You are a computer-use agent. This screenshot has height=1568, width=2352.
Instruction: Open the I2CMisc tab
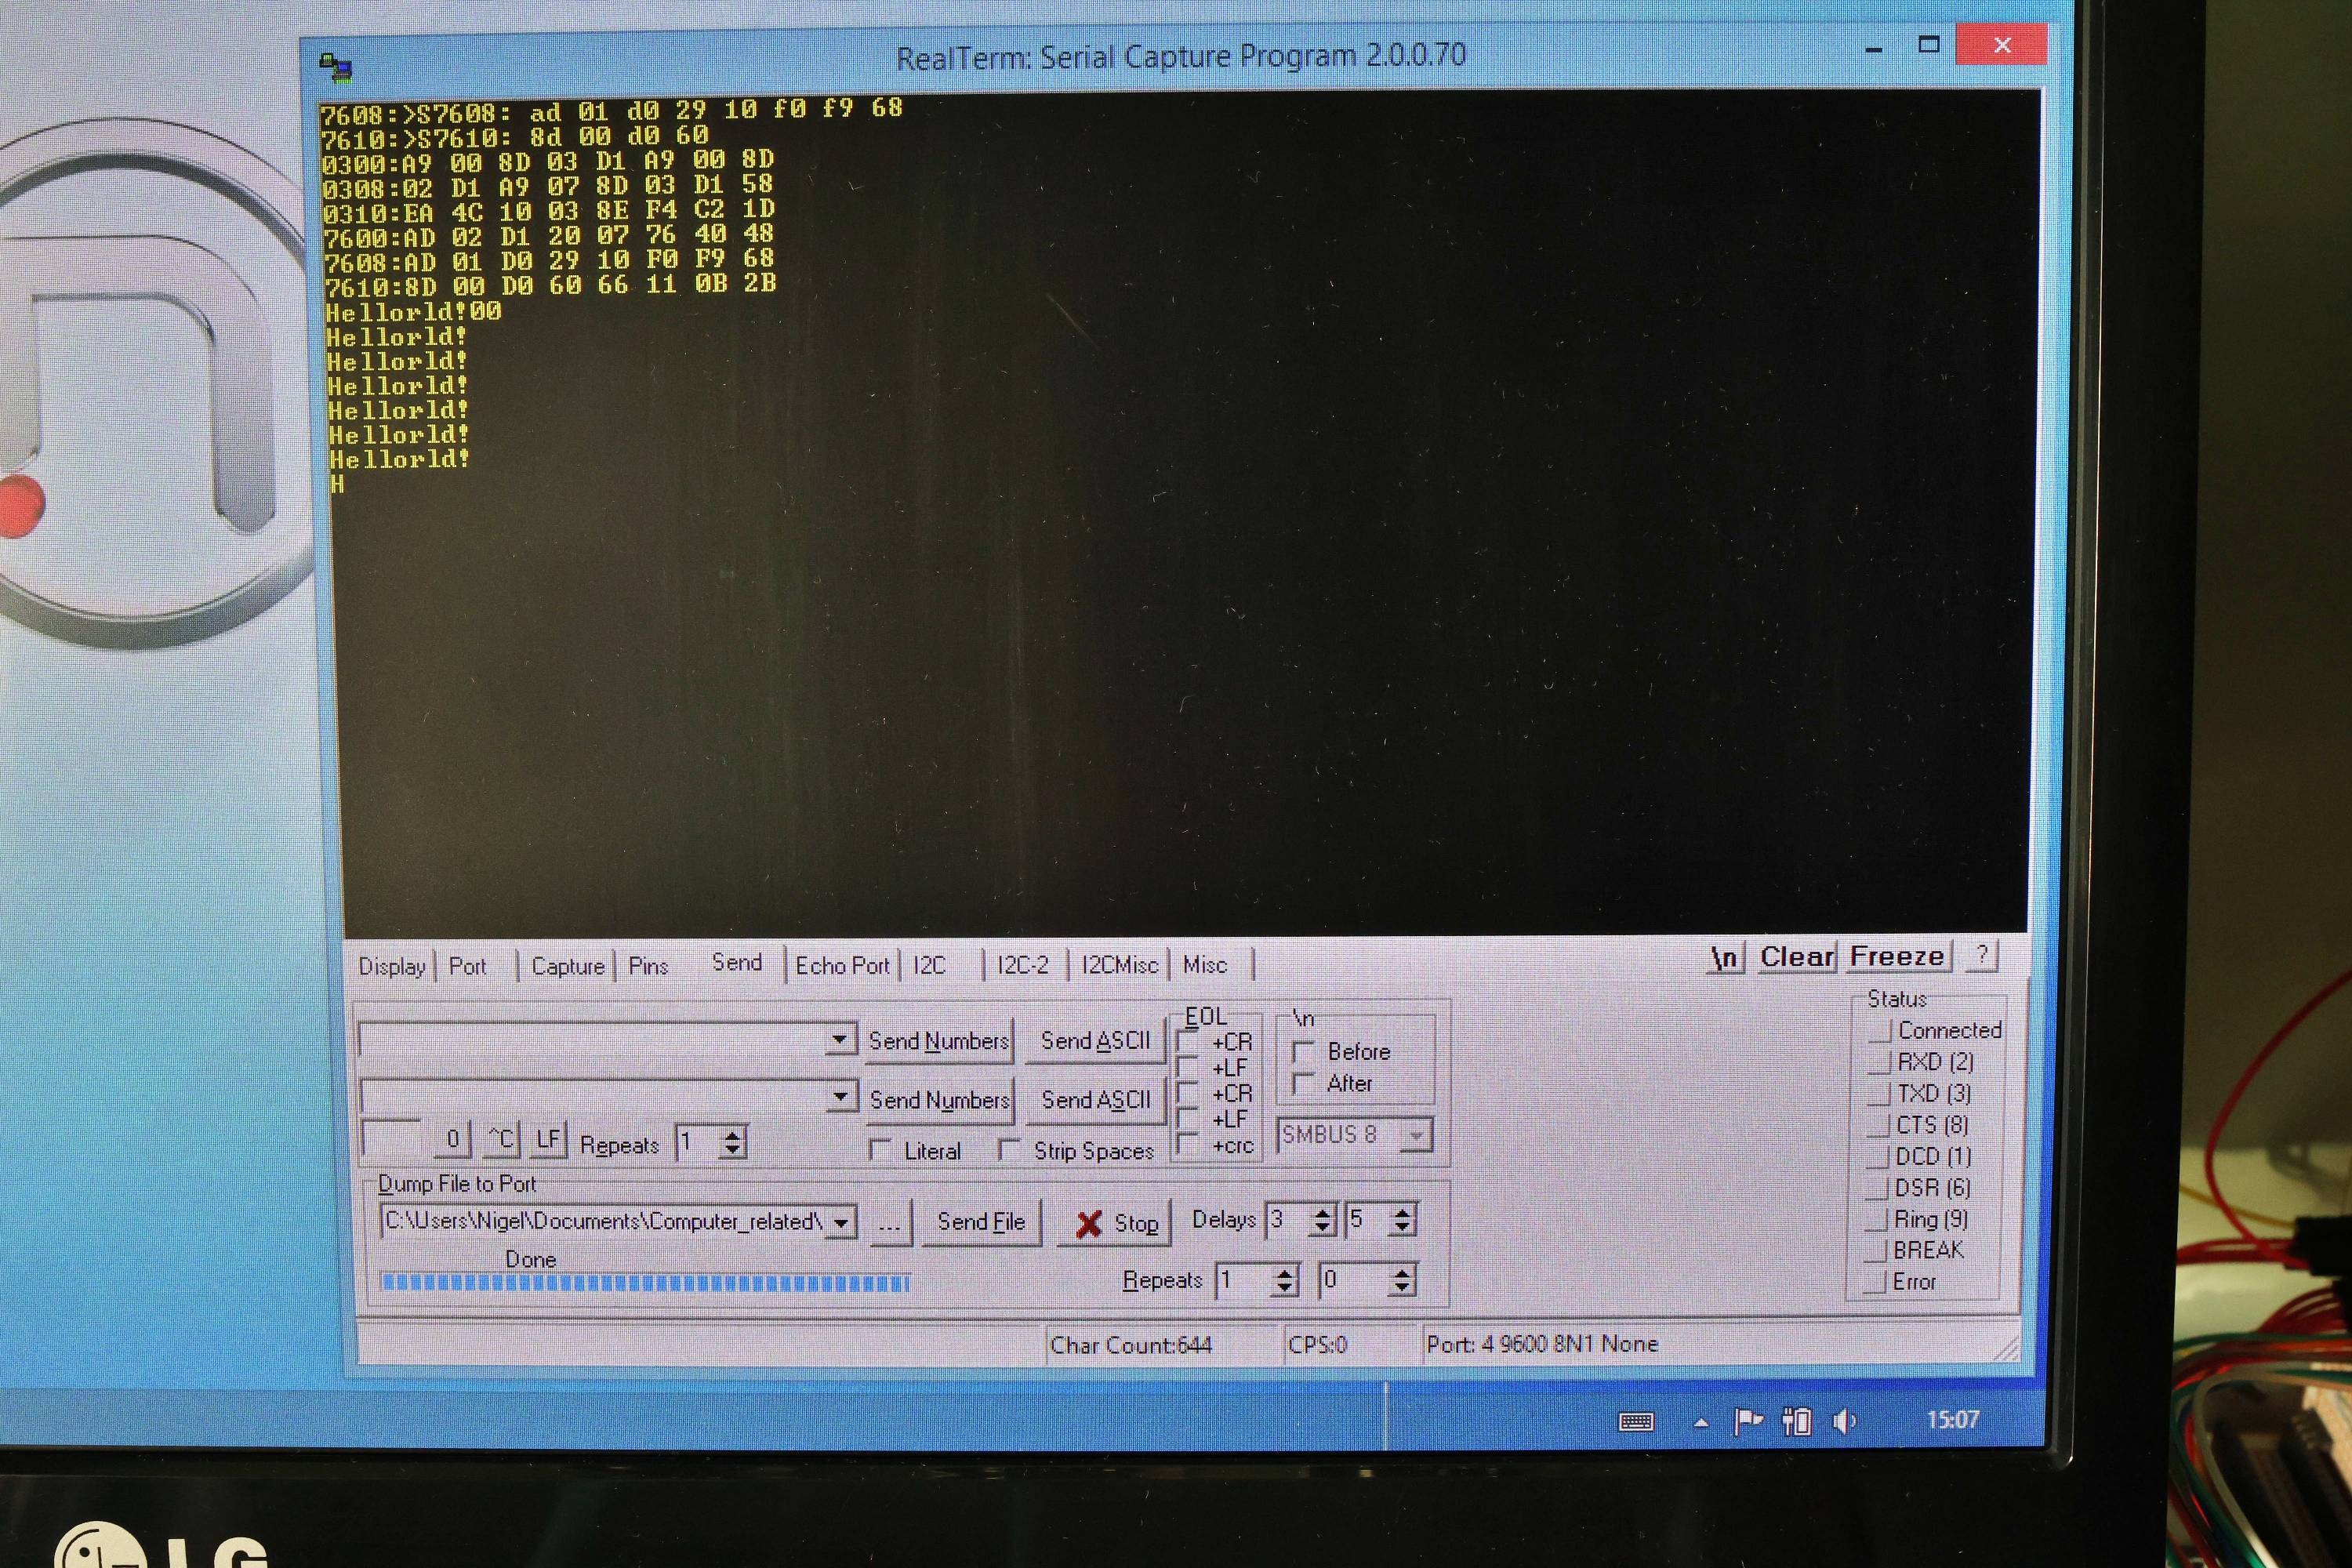pyautogui.click(x=1120, y=966)
